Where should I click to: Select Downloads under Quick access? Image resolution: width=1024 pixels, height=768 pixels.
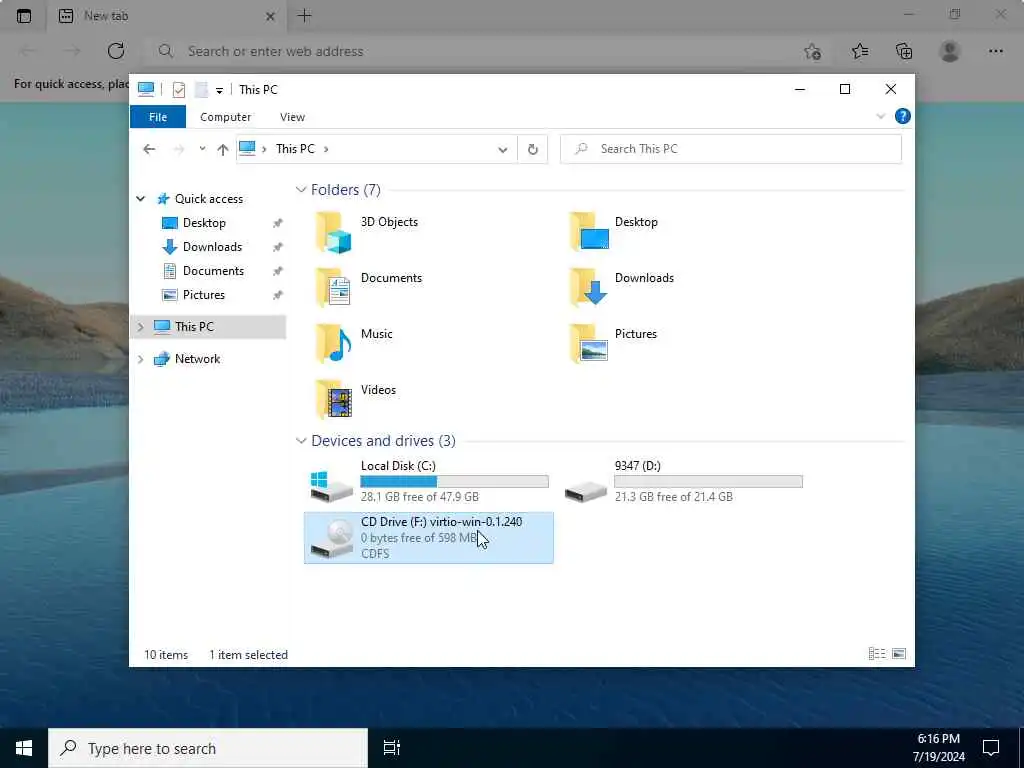[212, 247]
